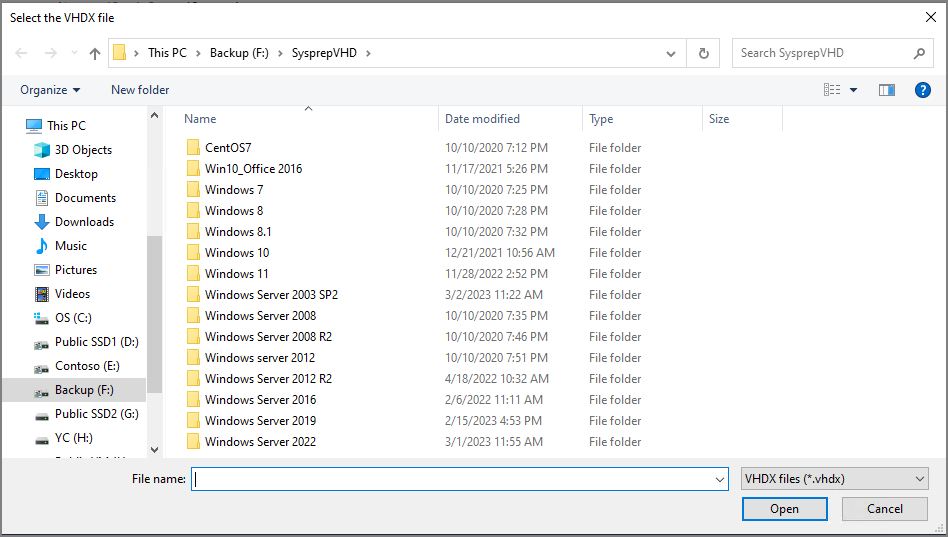Open the Help question mark button
Viewport: 948px width, 537px height.
pyautogui.click(x=923, y=90)
